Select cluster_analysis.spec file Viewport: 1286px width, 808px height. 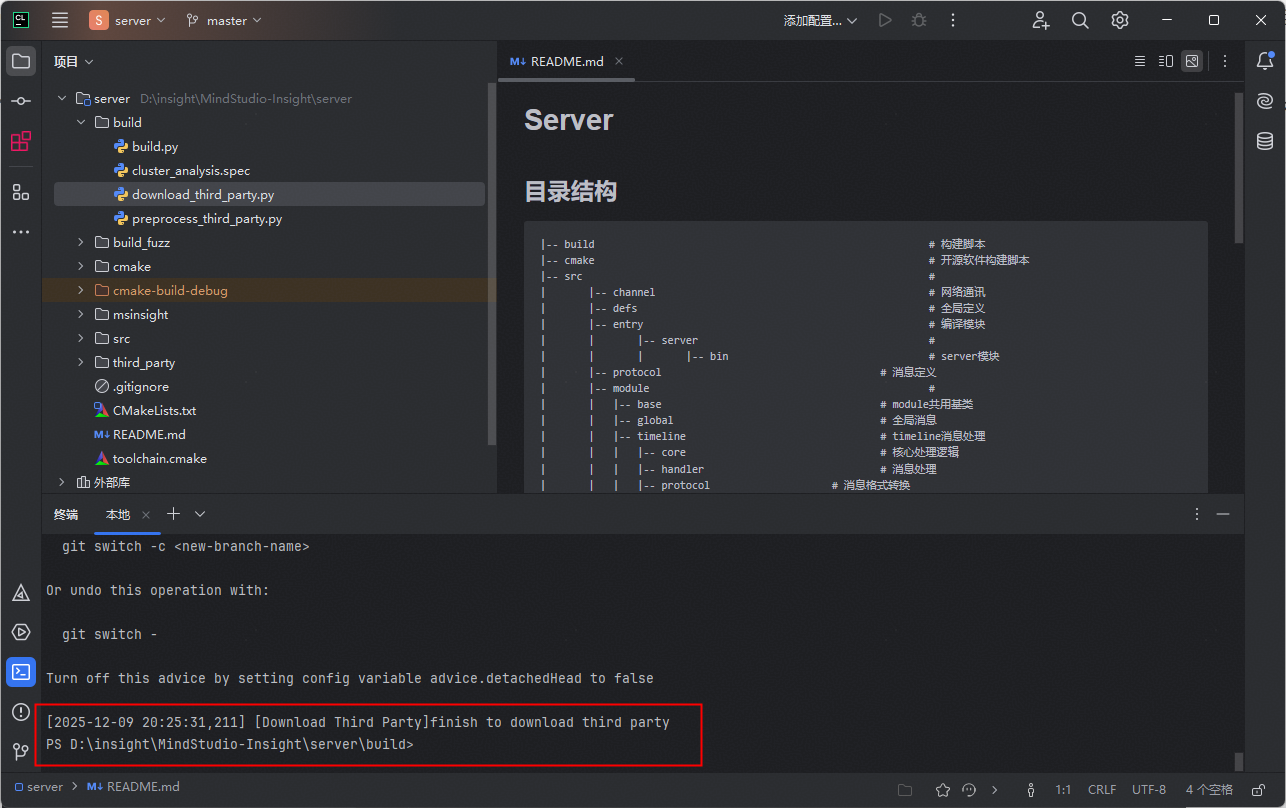click(x=191, y=170)
